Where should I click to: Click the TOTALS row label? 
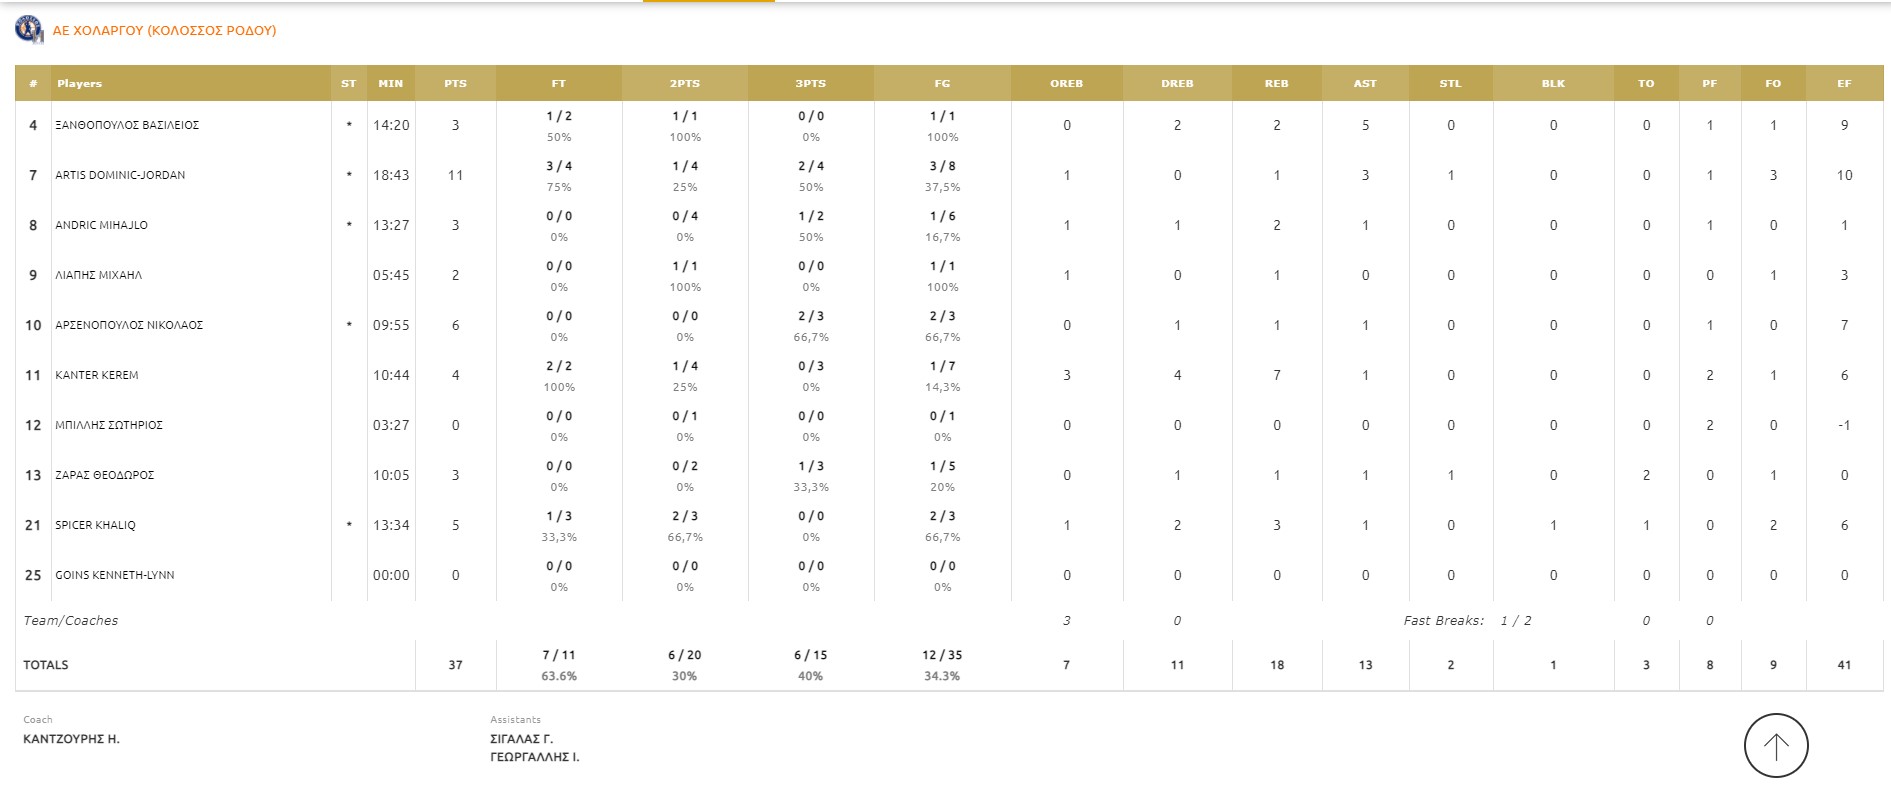pos(46,665)
